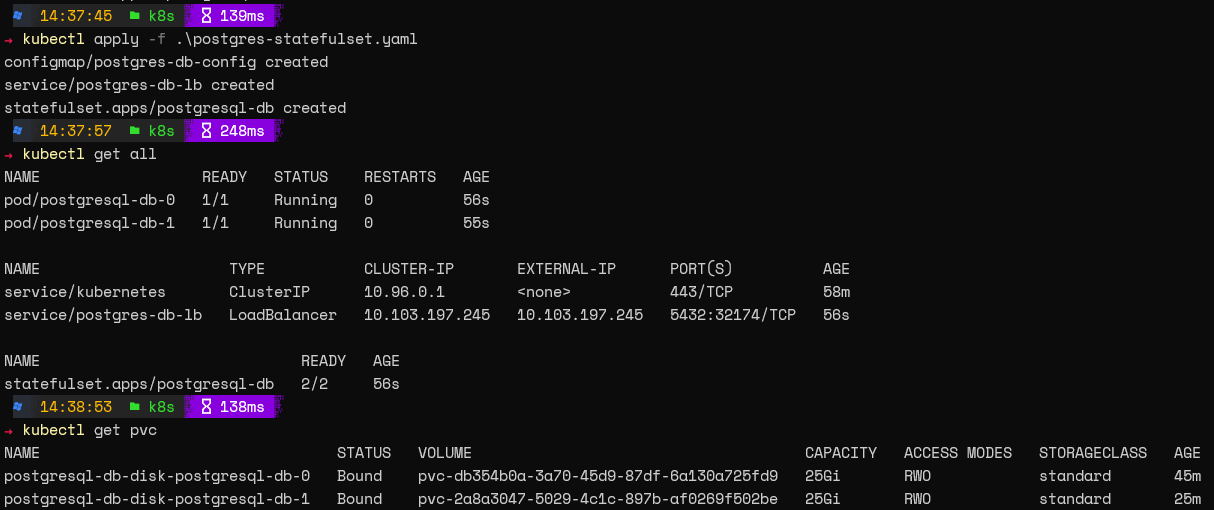Click the red arrow before kubectl apply
The image size is (1214, 510).
[9, 40]
